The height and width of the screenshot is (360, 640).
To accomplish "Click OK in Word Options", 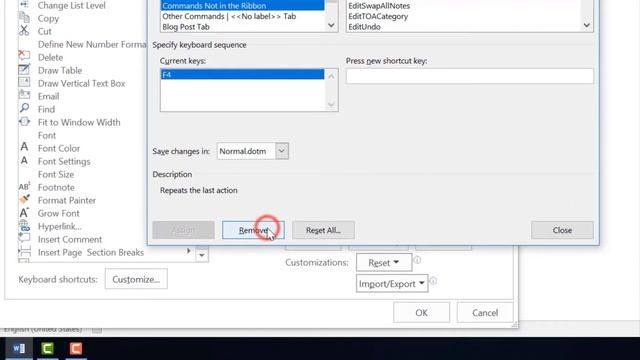I will (x=421, y=313).
